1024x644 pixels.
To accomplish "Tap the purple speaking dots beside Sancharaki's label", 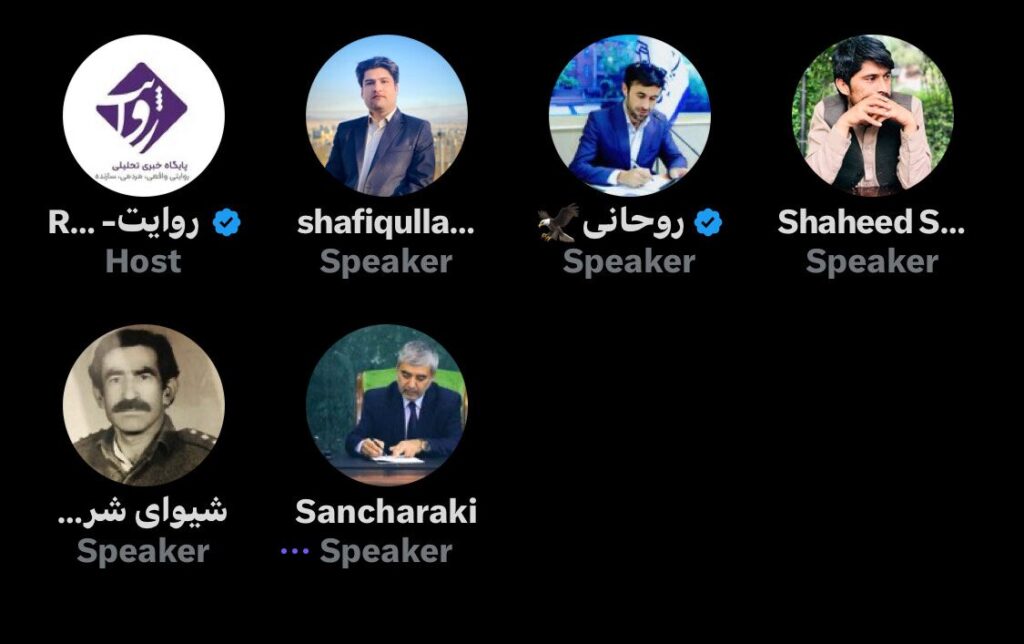I will [295, 551].
